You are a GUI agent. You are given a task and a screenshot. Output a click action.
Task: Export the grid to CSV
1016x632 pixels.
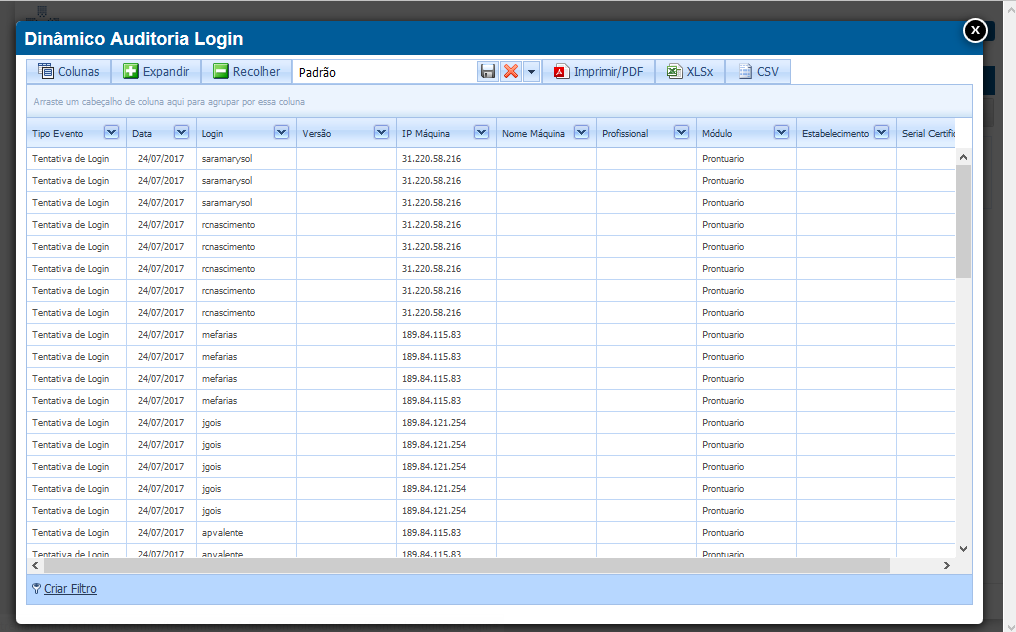pyautogui.click(x=758, y=71)
